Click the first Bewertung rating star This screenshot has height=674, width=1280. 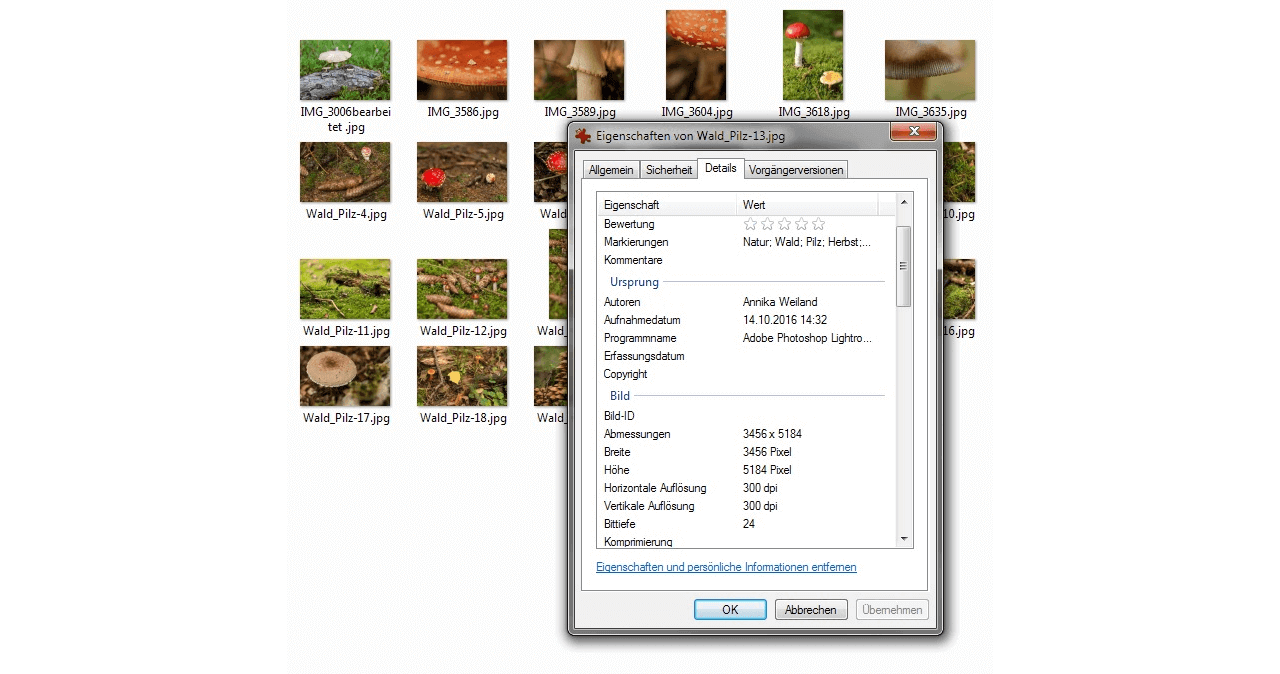click(x=751, y=224)
